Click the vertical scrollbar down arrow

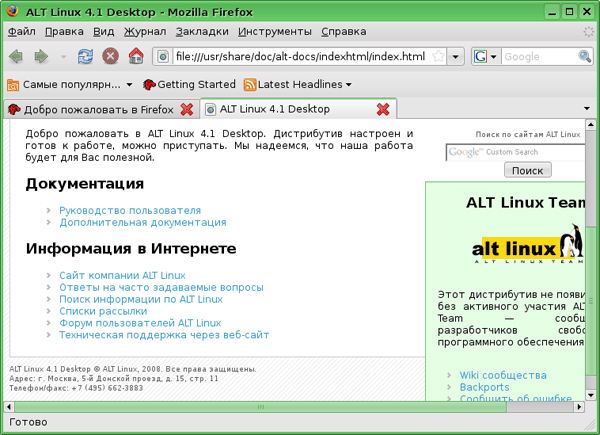[x=590, y=395]
